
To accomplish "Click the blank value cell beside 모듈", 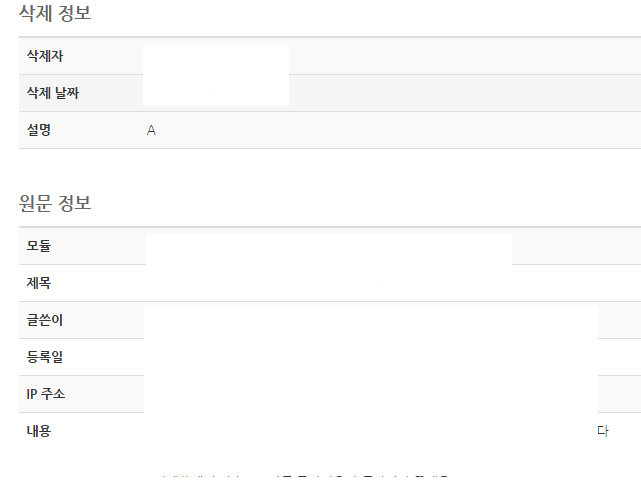I will click(329, 249).
